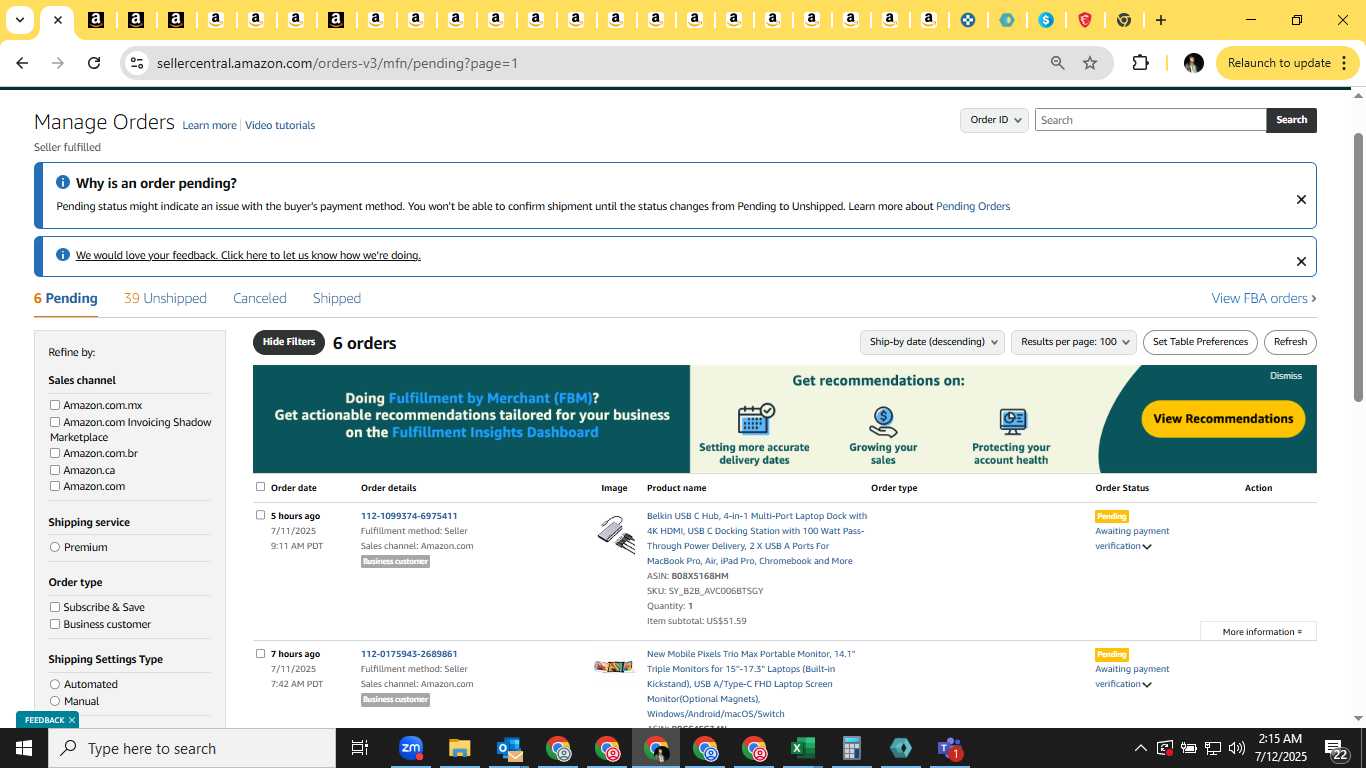
Task: Close the feedback request banner
Action: (1301, 261)
